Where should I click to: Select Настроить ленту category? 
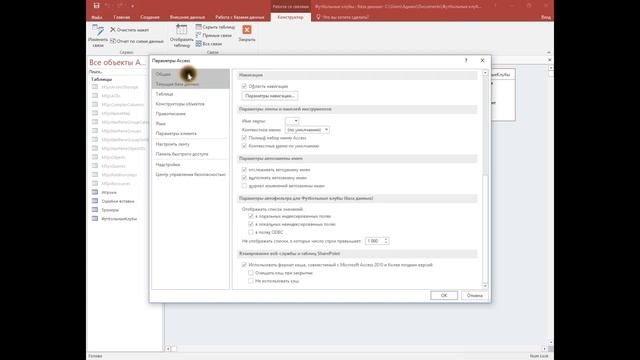click(x=190, y=144)
